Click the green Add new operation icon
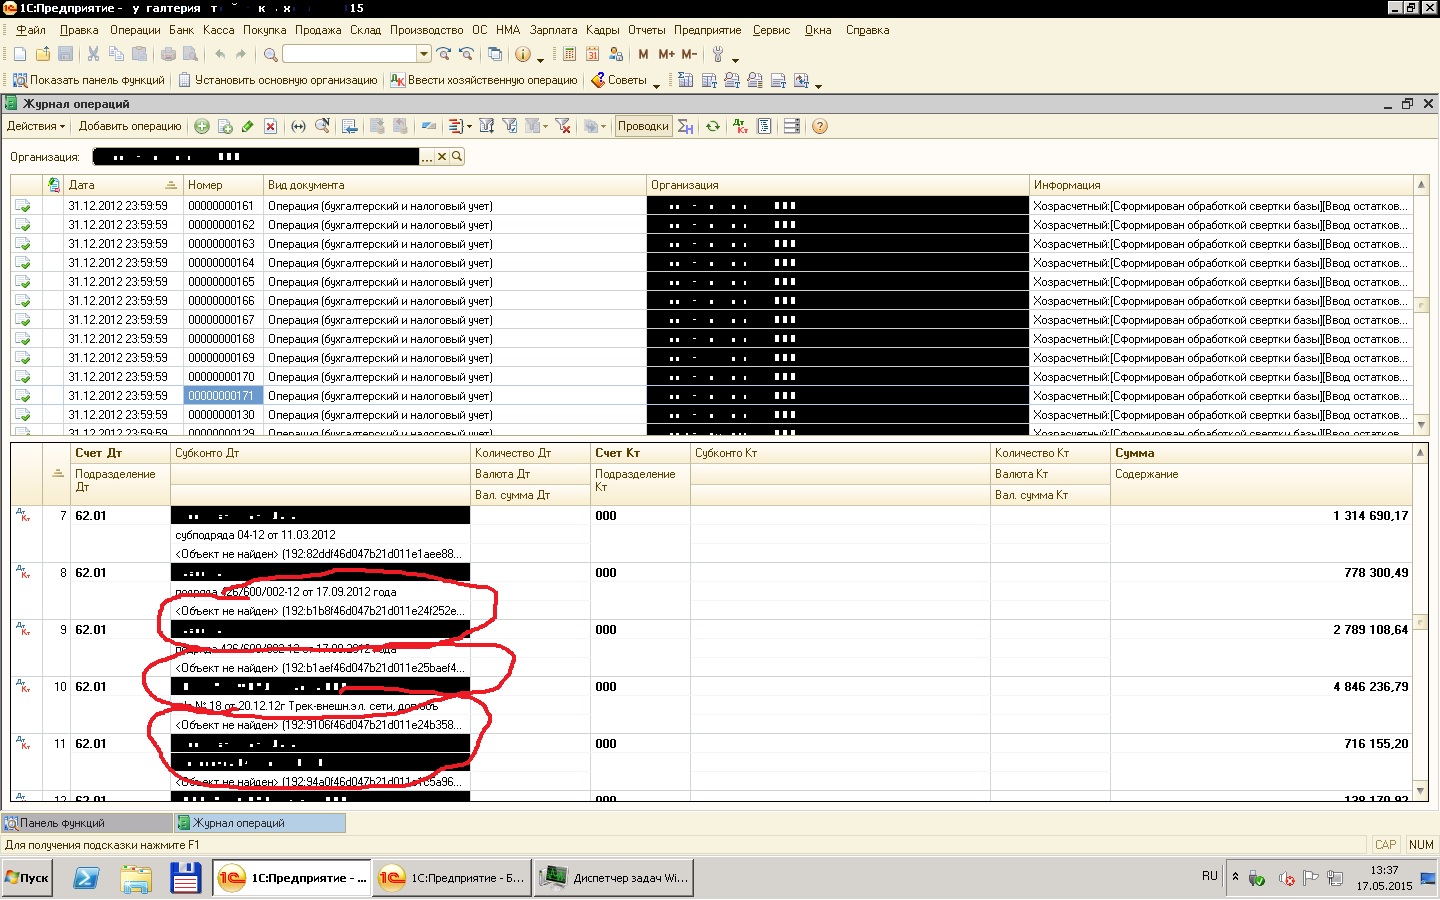Viewport: 1440px width, 900px height. coord(202,126)
